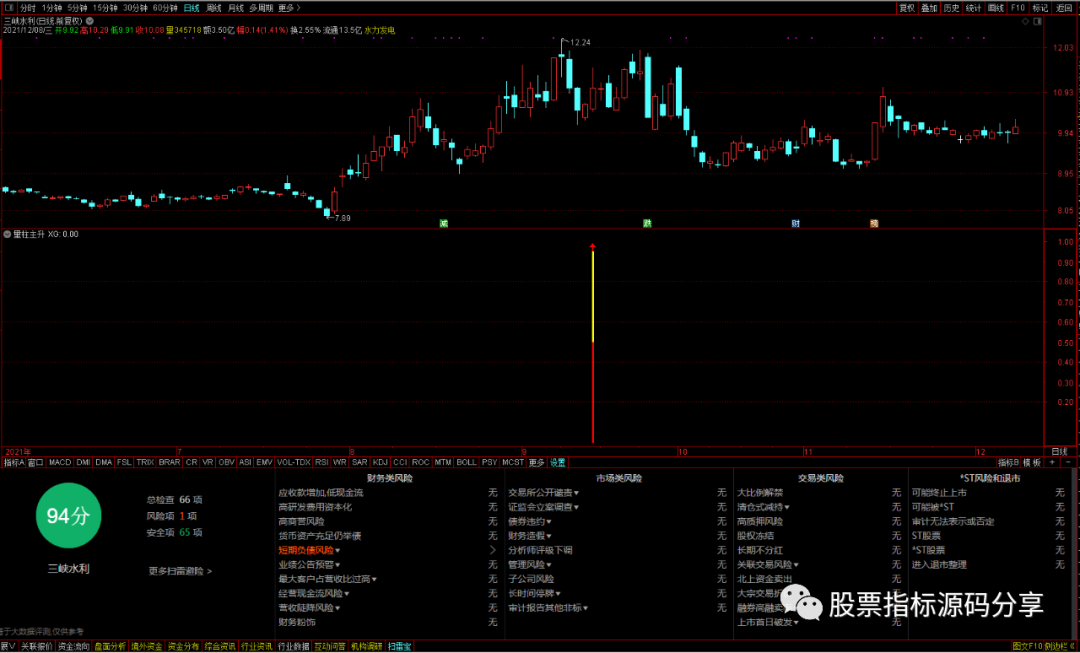Click the minus zoom icon beside 日线
1080x653 pixels.
(x=1068, y=462)
